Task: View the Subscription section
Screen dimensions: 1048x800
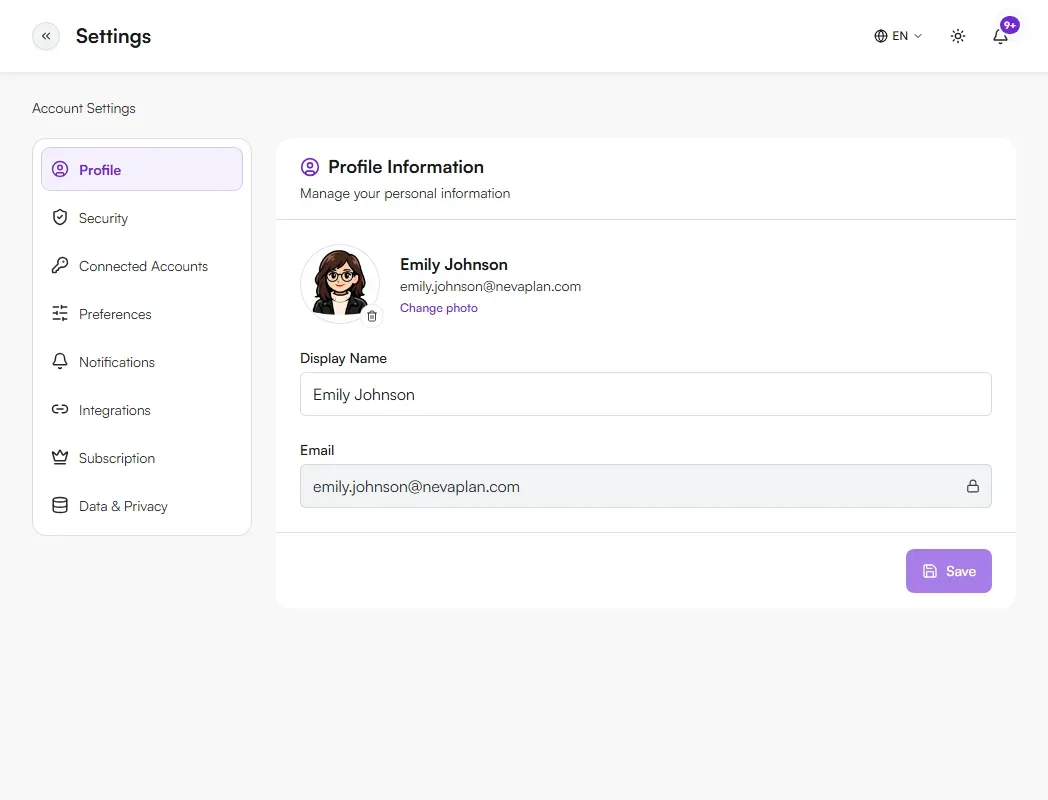Action: [x=142, y=458]
